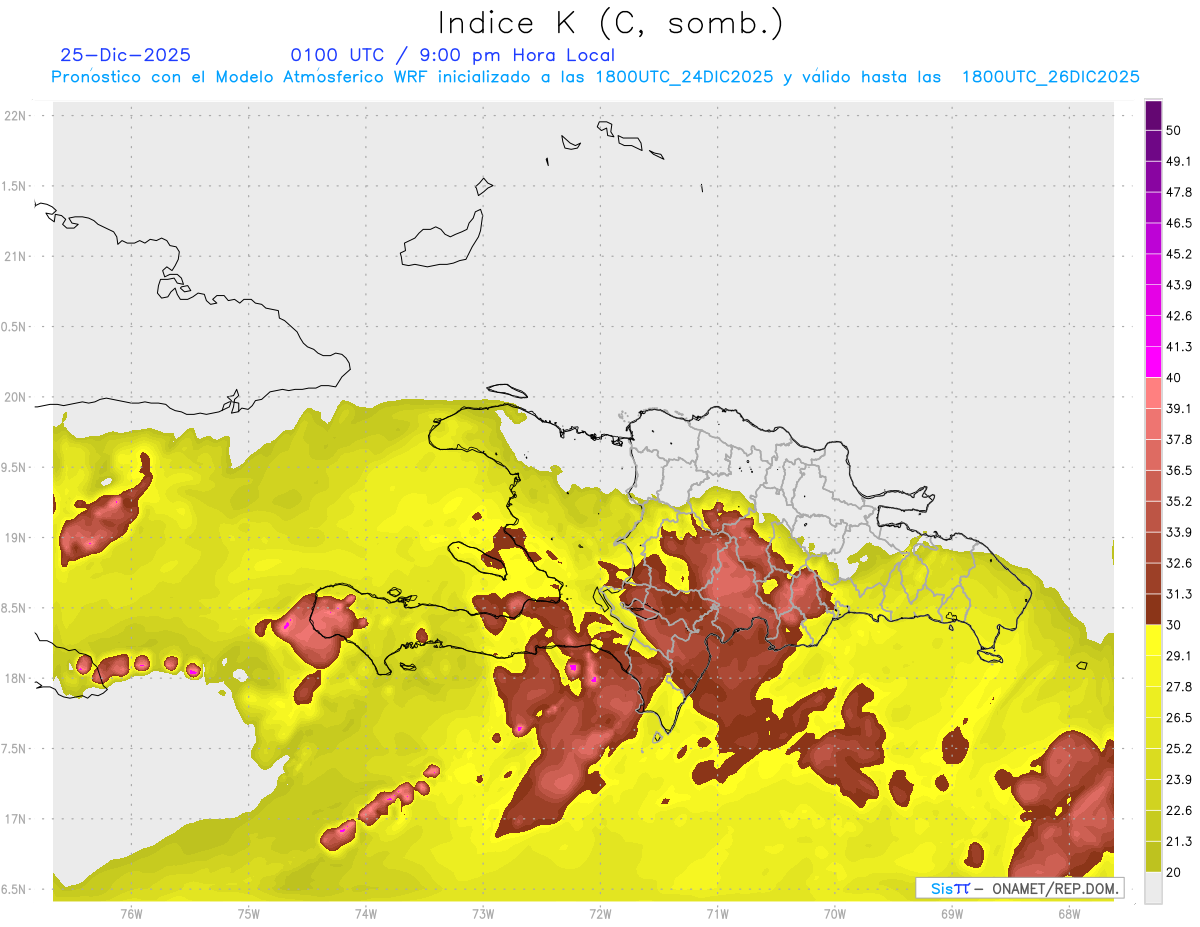Open the SisTT – ONAMET/REP.DOM. credit label
The height and width of the screenshot is (927, 1200).
coord(1019,888)
